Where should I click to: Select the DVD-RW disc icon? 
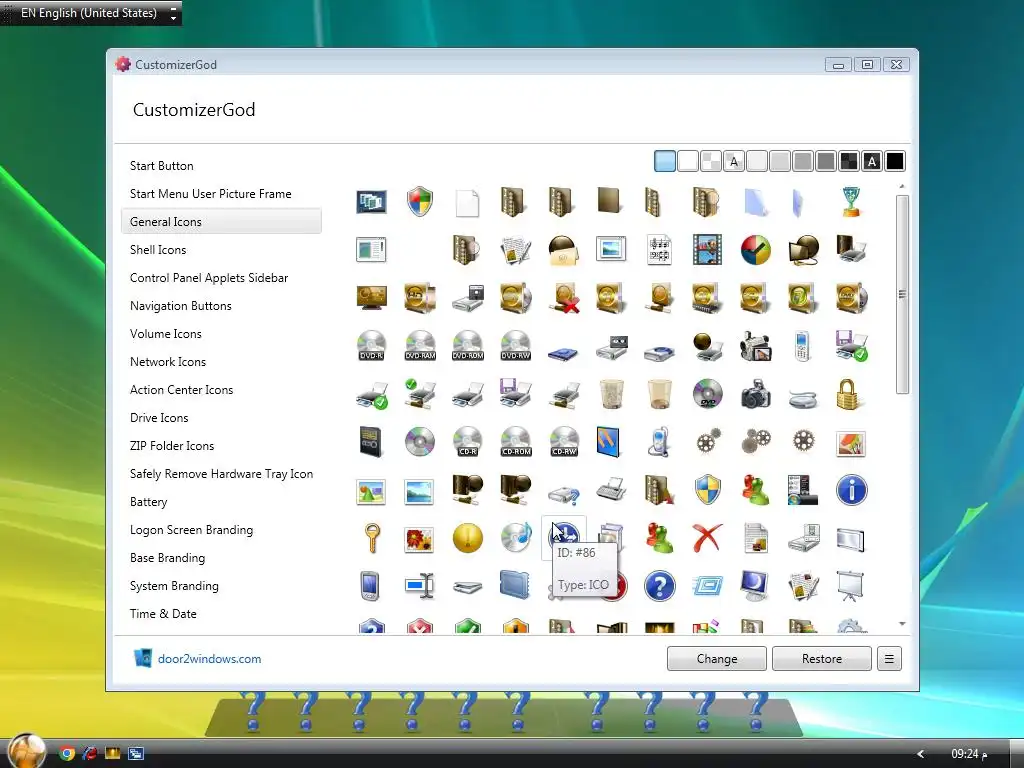[516, 345]
